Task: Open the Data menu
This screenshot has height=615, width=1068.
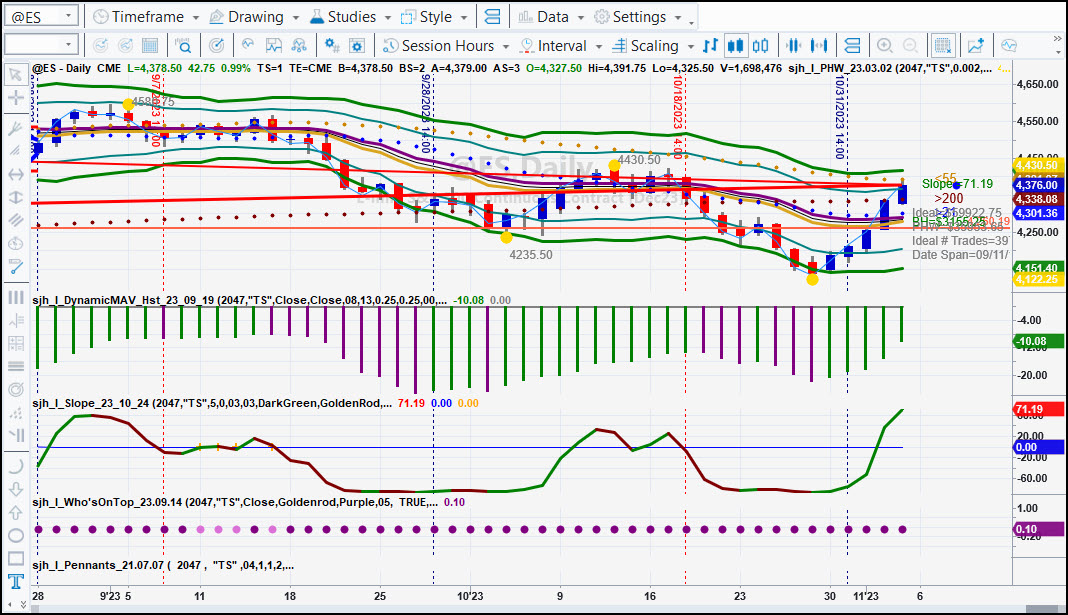Action: (x=551, y=17)
